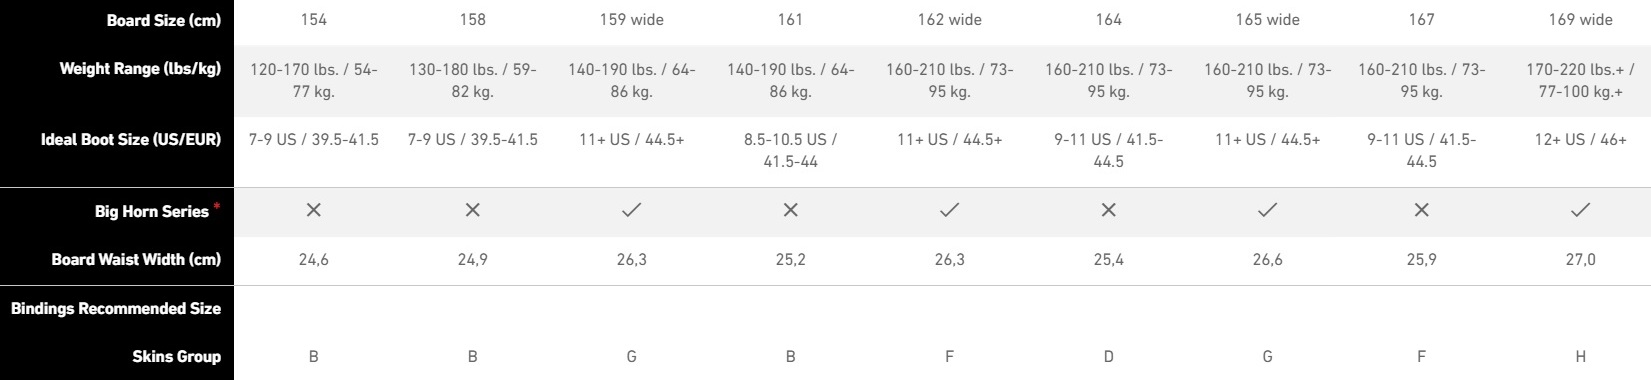Select the Board Size (cm) row header
The width and height of the screenshot is (1651, 380).
click(164, 20)
